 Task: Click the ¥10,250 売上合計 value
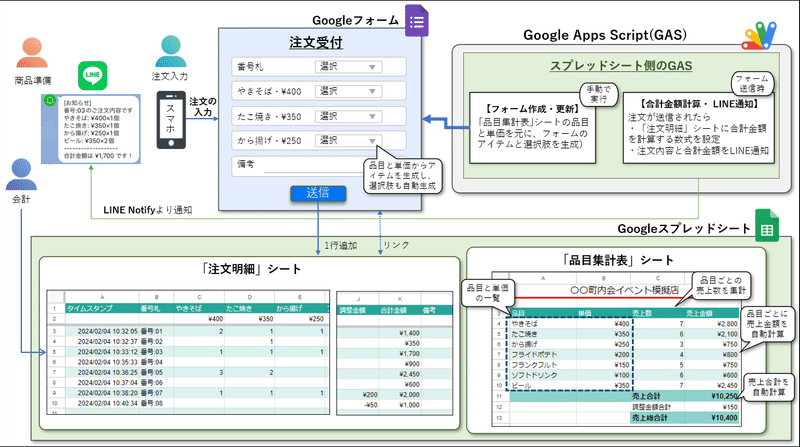point(724,396)
